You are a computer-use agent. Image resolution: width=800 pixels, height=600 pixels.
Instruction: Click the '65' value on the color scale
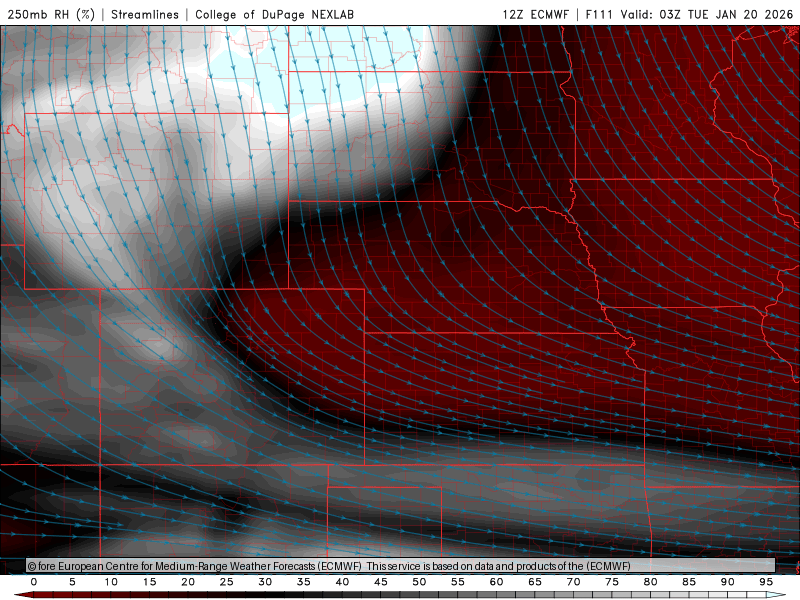point(535,582)
